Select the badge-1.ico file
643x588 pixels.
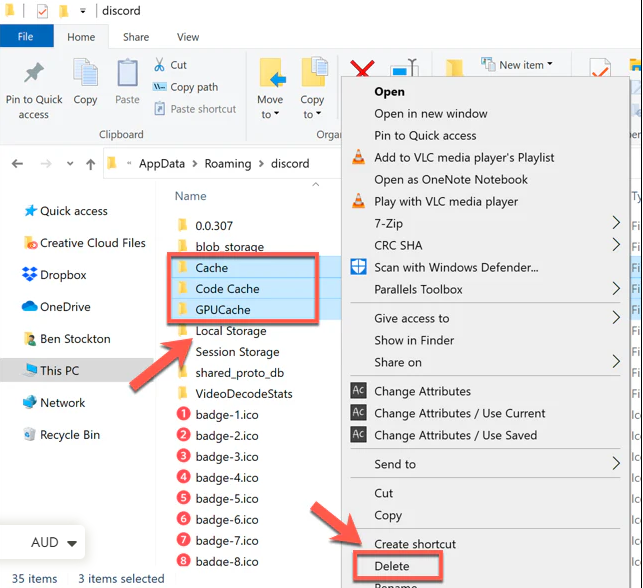coord(218,415)
